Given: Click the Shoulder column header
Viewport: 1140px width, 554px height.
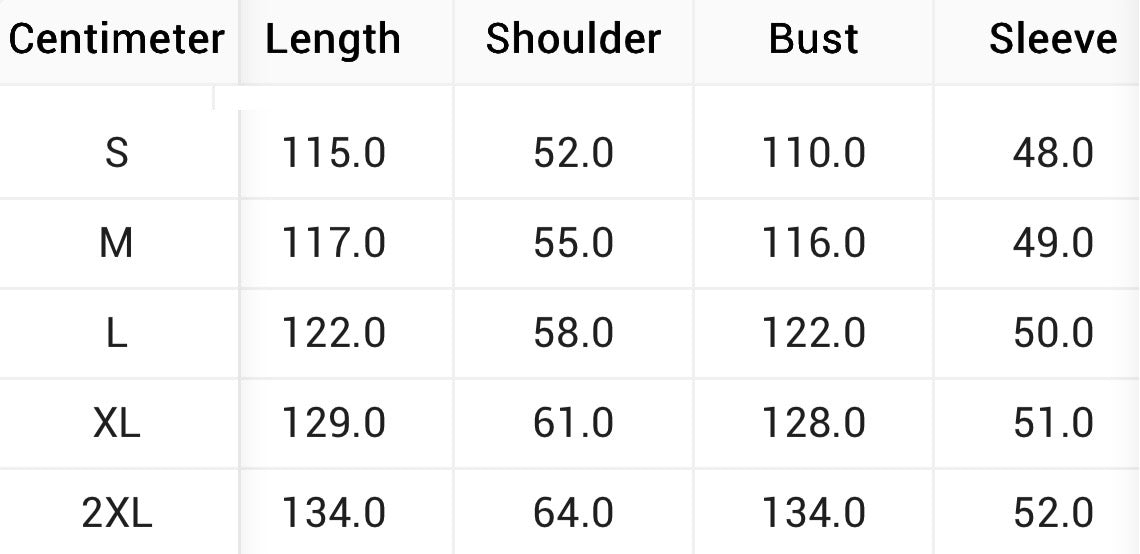Looking at the screenshot, I should (x=573, y=40).
